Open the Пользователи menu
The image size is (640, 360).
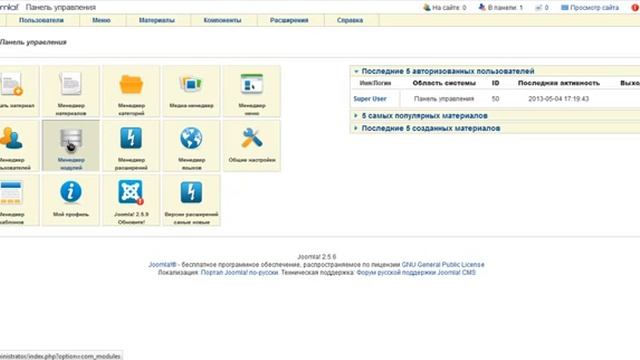point(41,20)
